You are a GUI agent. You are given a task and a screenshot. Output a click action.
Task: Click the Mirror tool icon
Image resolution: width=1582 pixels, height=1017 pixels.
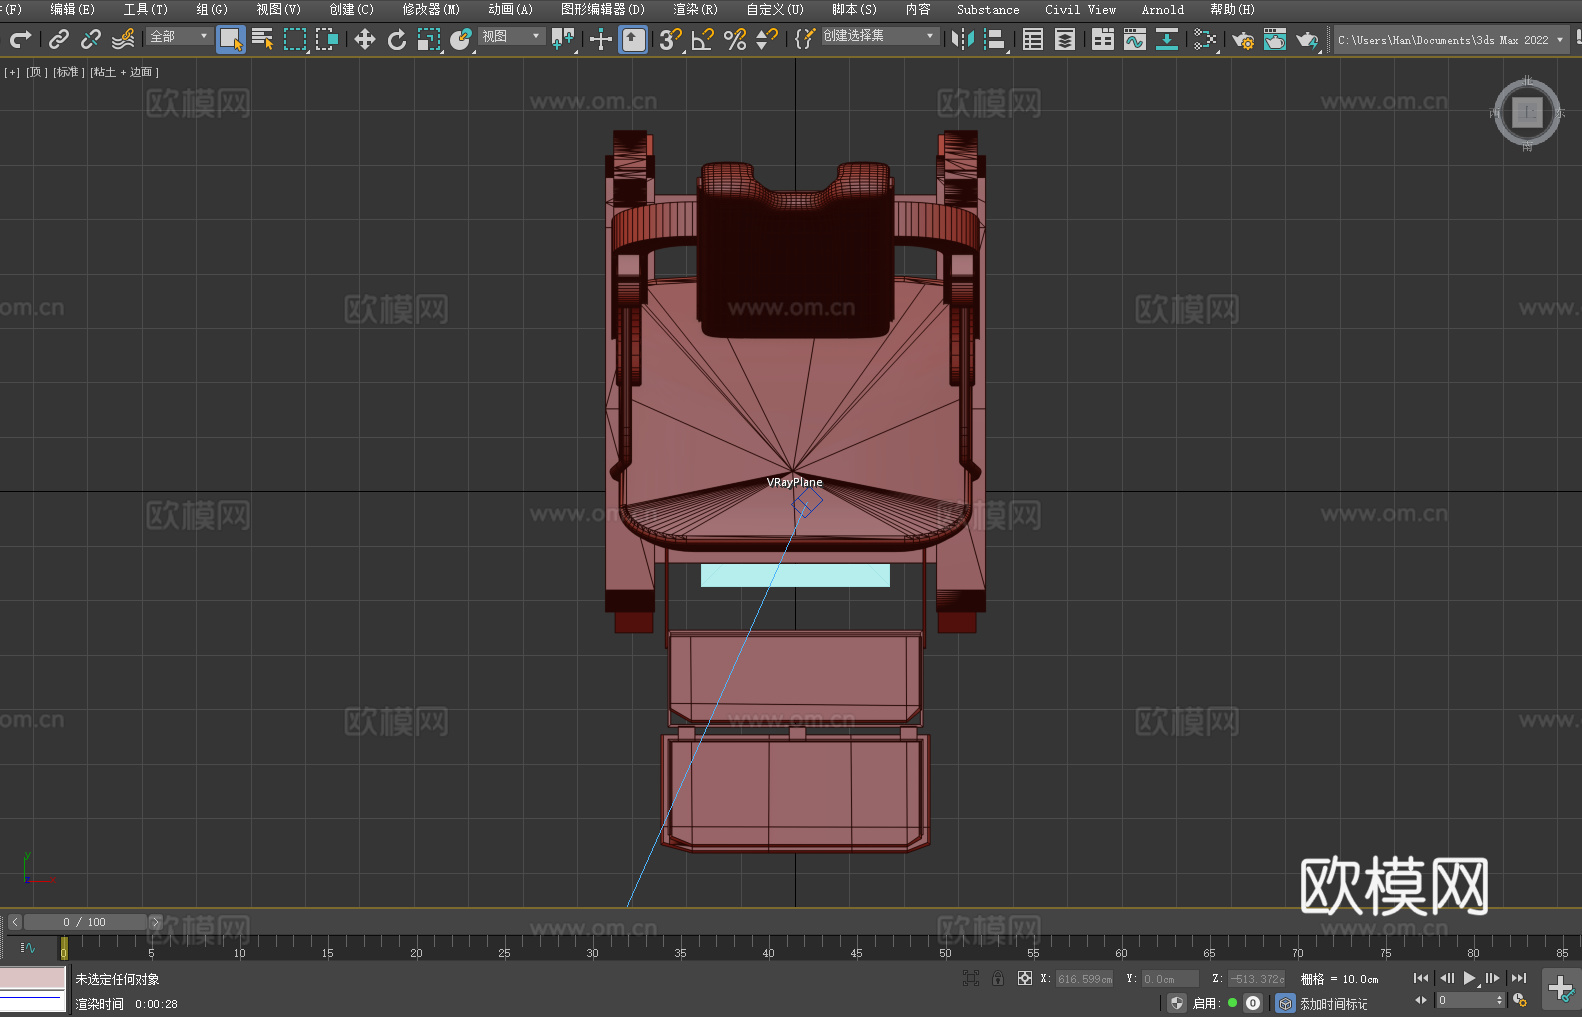click(963, 39)
